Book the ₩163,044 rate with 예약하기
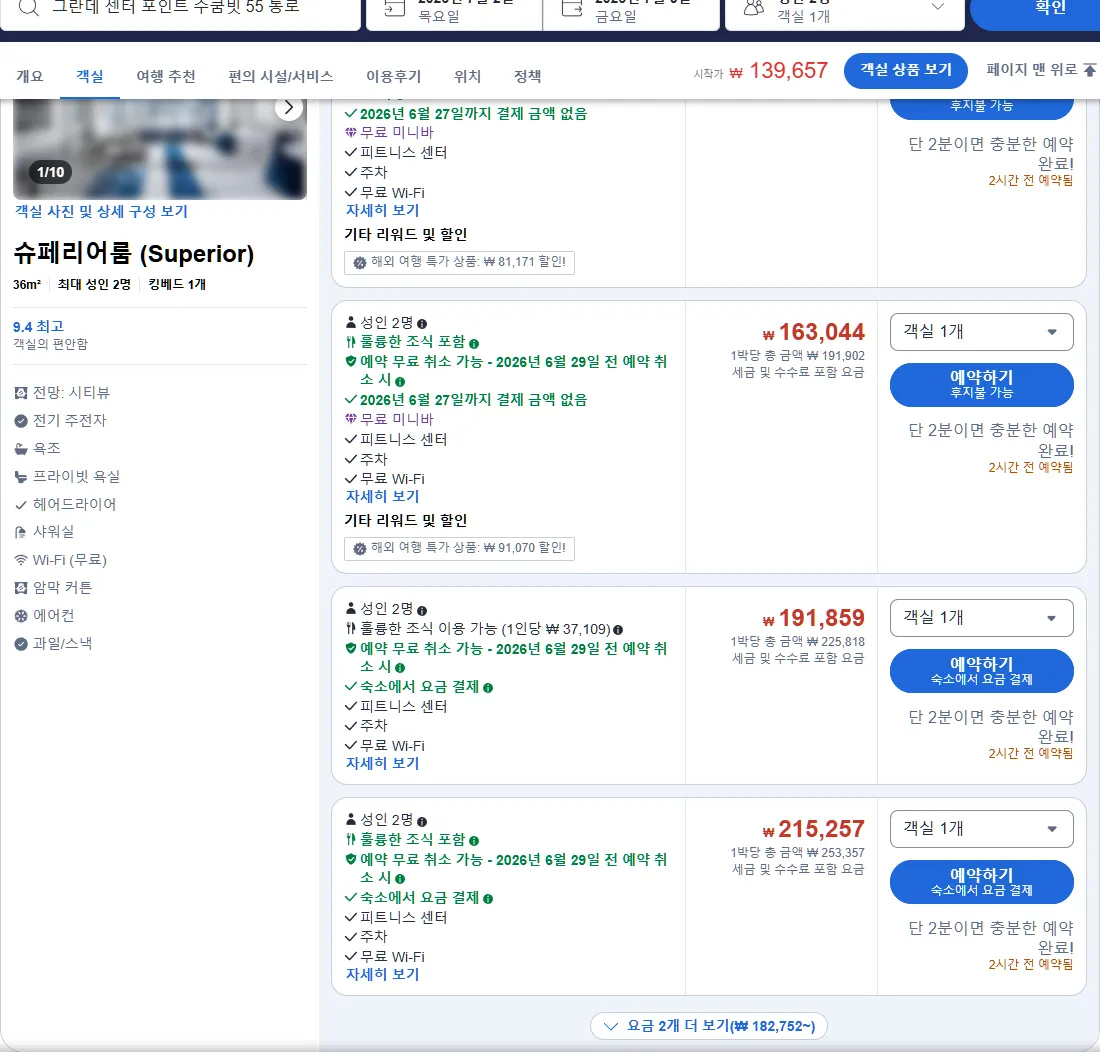 click(x=981, y=385)
